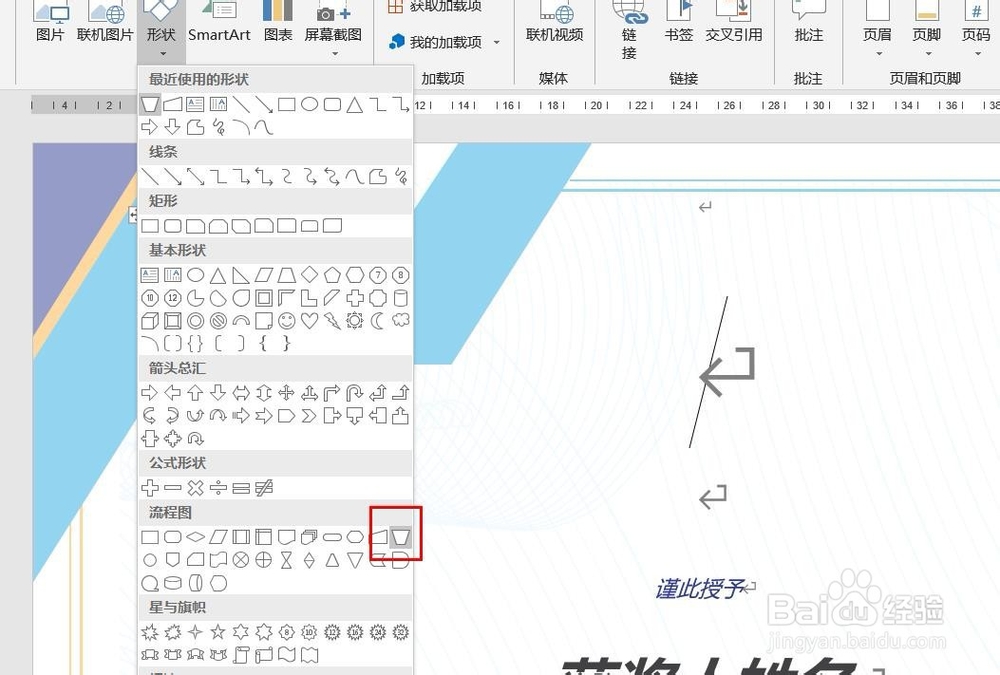
Task: Select the heart shape
Action: (x=309, y=320)
